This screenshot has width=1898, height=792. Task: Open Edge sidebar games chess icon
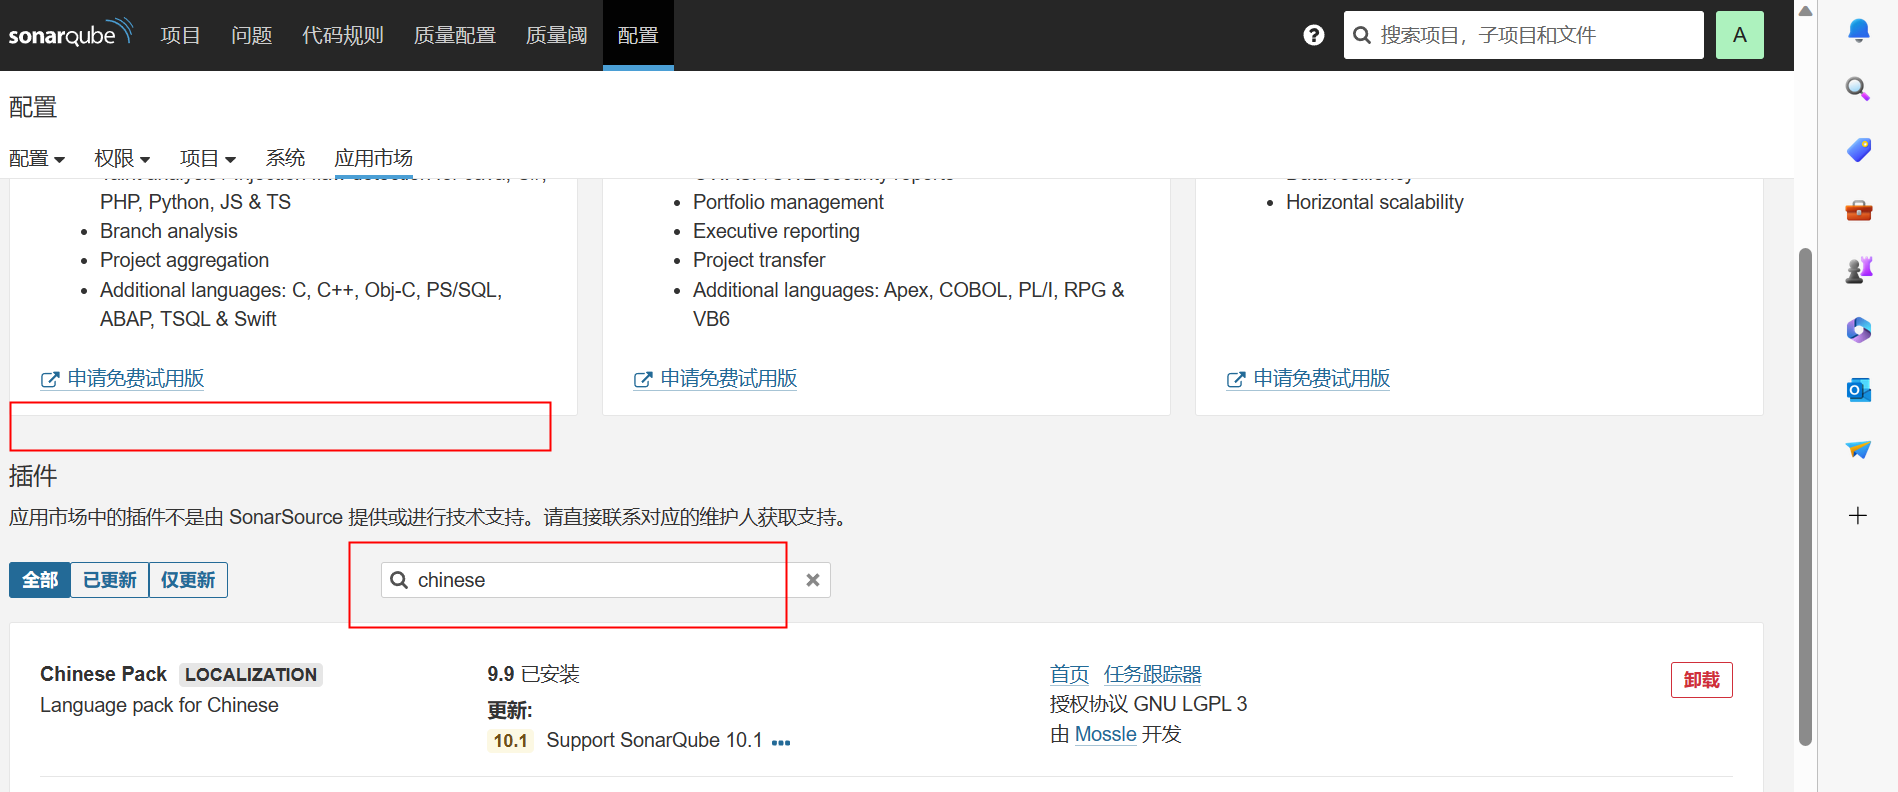pos(1858,270)
